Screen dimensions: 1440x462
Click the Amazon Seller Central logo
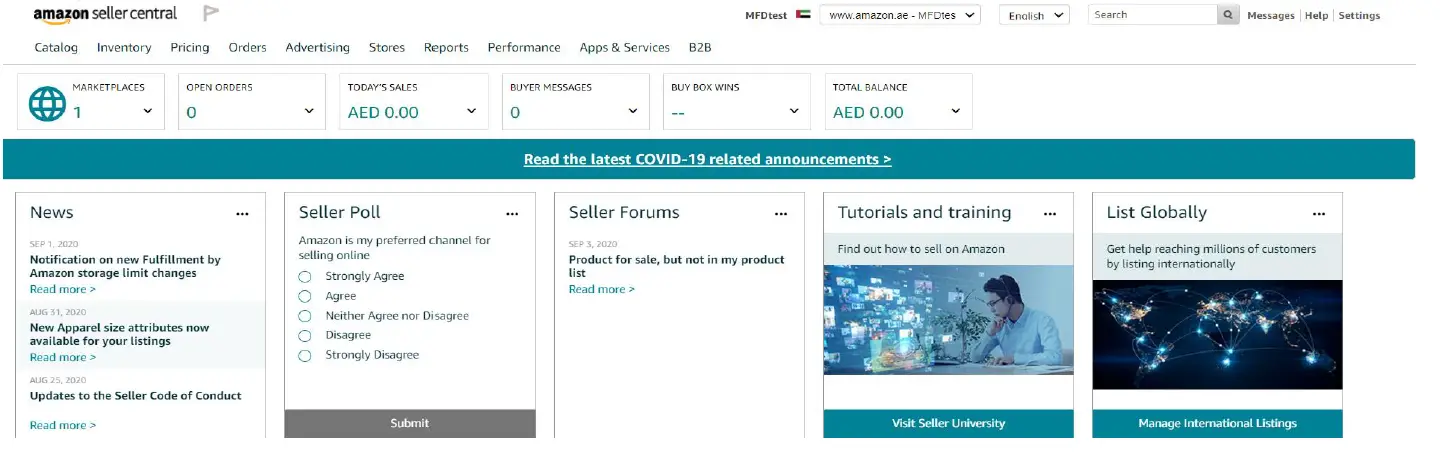point(105,14)
